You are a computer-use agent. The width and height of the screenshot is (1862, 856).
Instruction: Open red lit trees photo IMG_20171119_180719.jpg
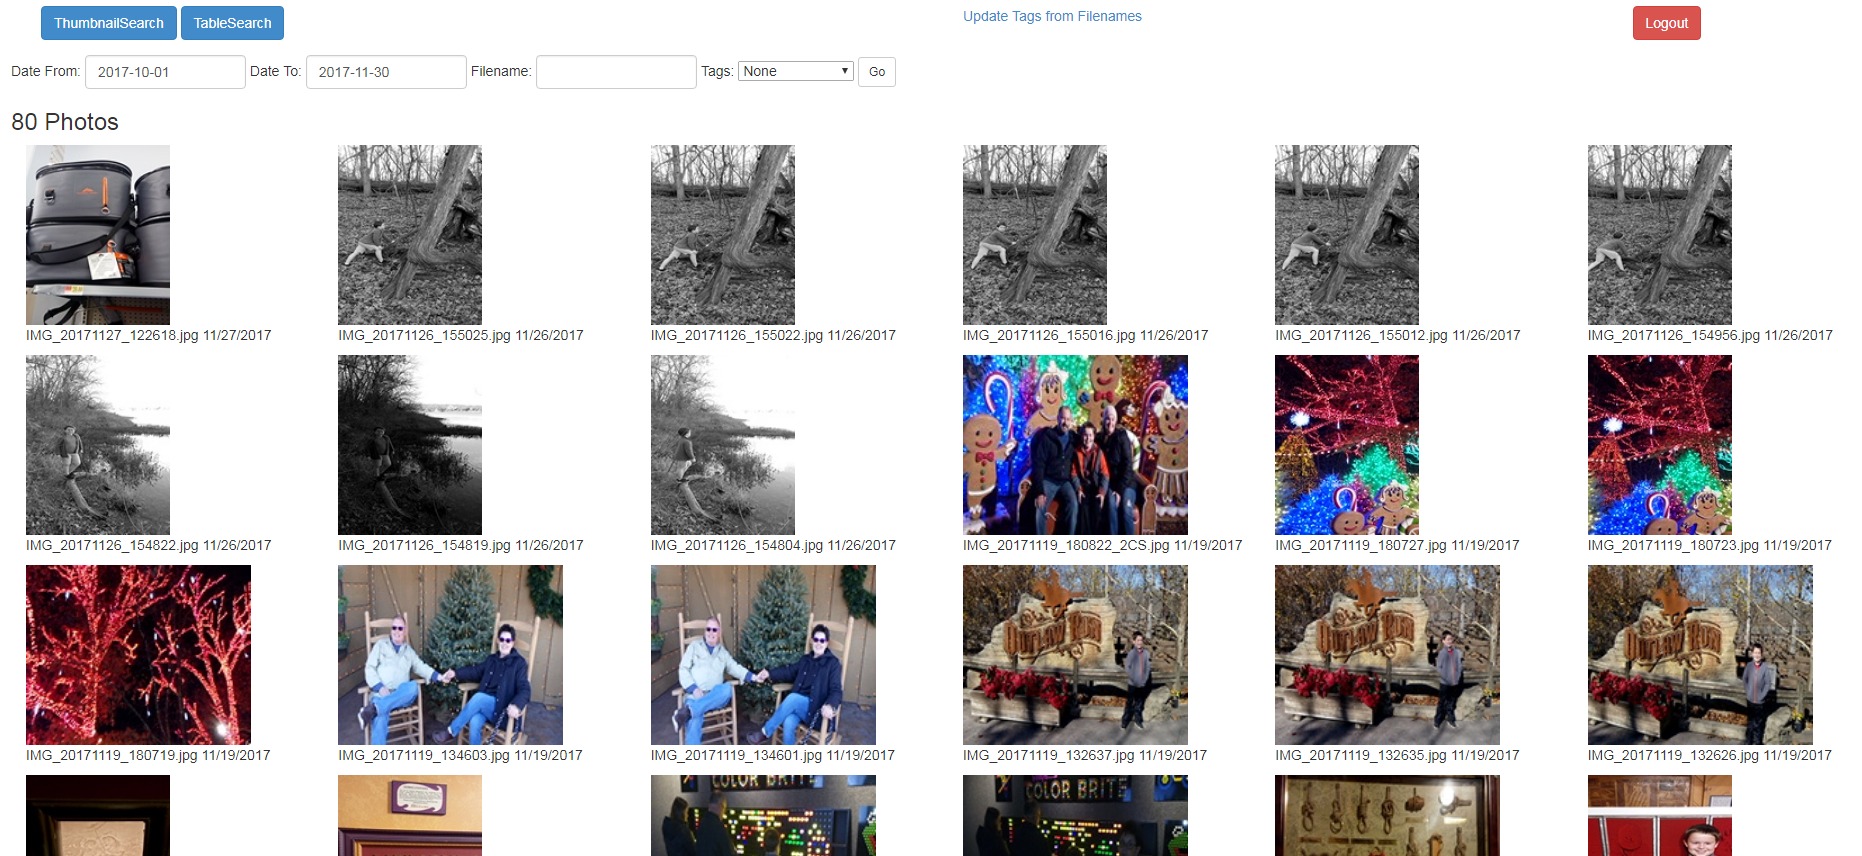point(138,654)
